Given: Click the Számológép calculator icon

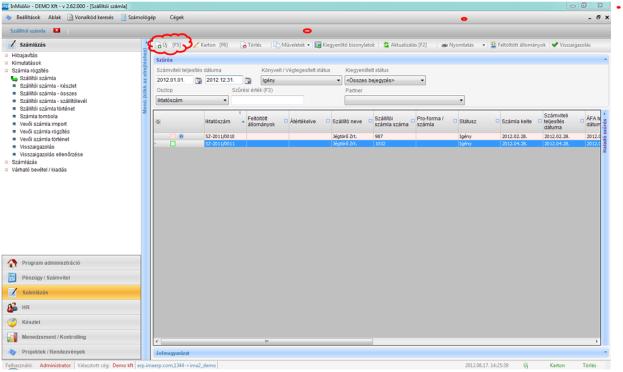Looking at the screenshot, I should coord(124,17).
